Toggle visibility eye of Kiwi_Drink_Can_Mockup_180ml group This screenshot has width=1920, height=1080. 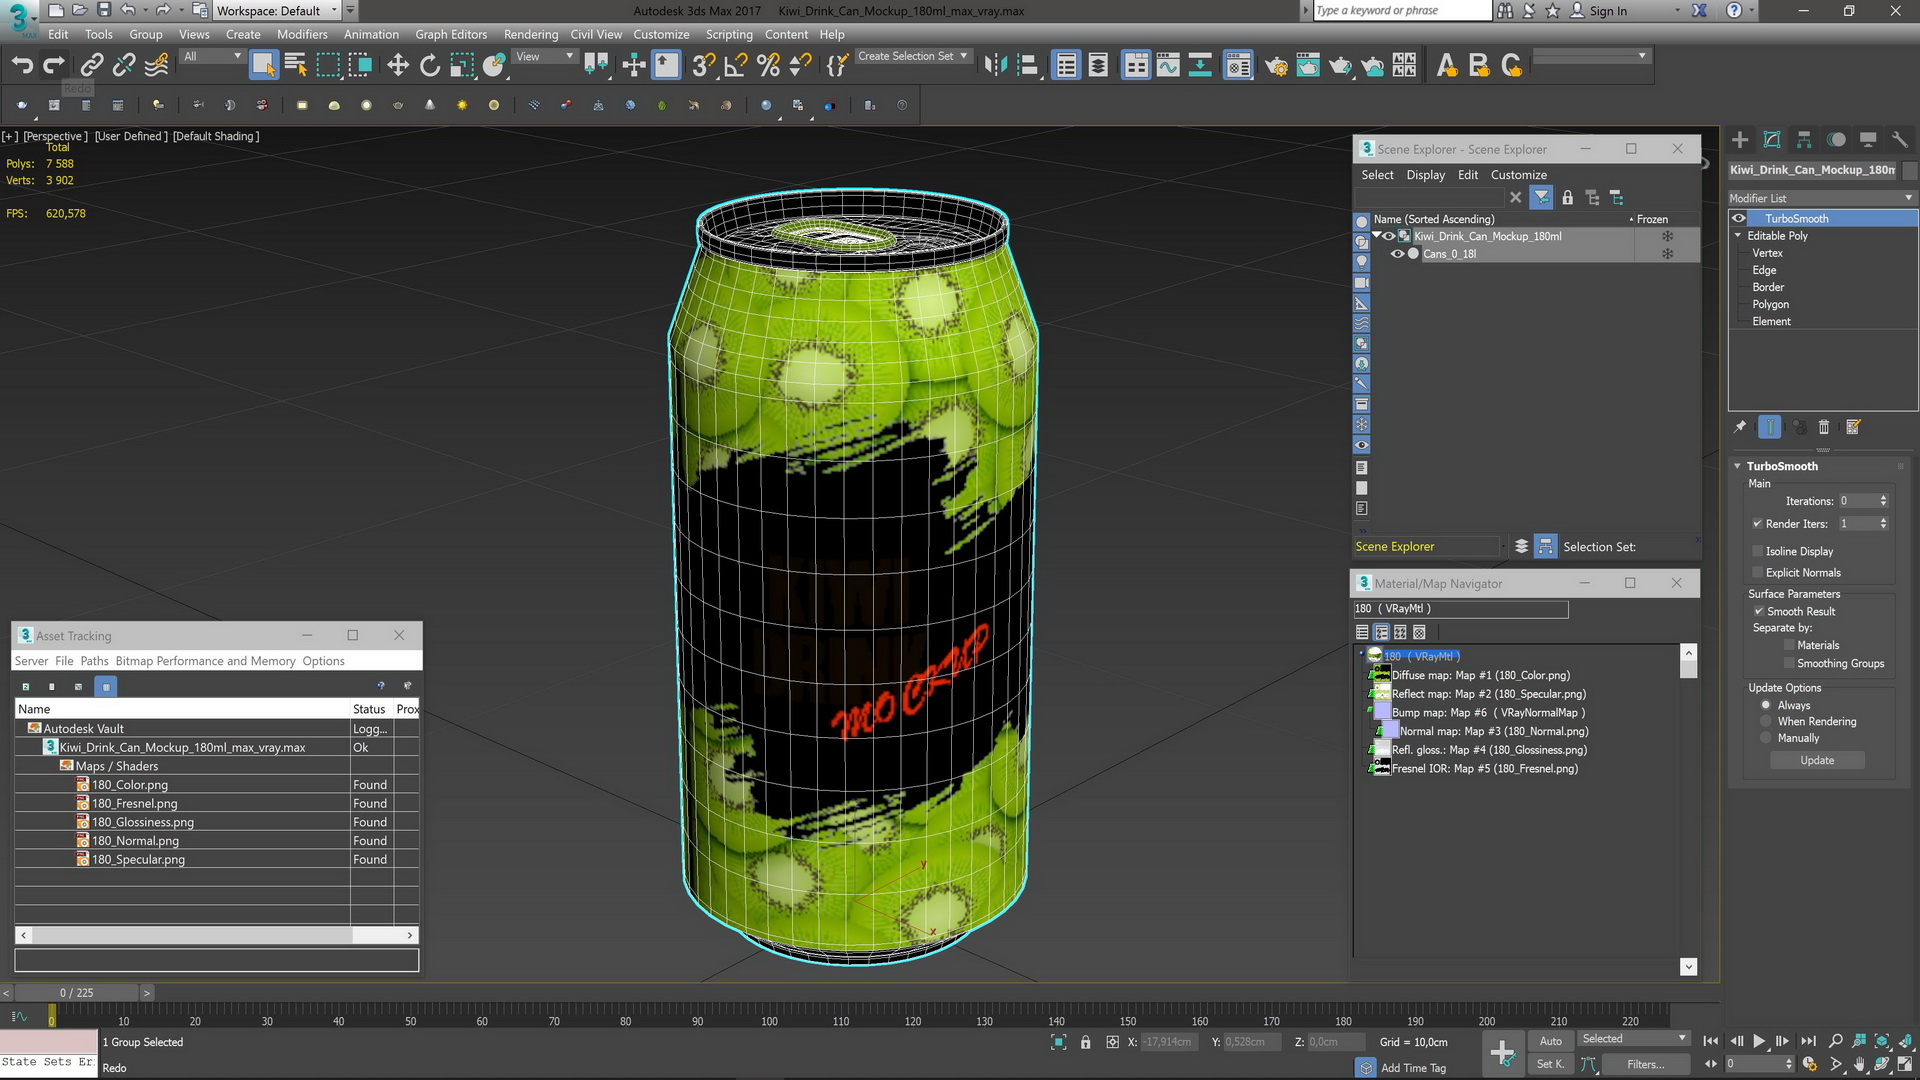(x=1389, y=236)
